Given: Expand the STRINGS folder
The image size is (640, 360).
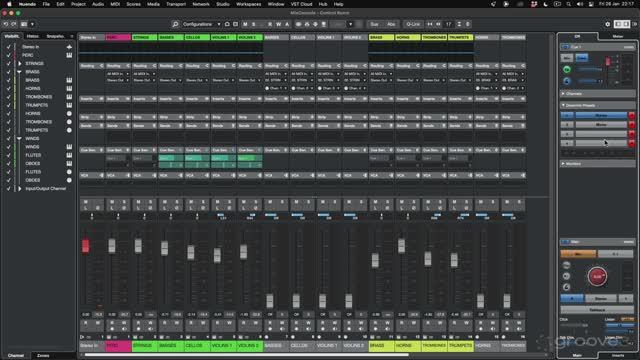Looking at the screenshot, I should point(20,64).
